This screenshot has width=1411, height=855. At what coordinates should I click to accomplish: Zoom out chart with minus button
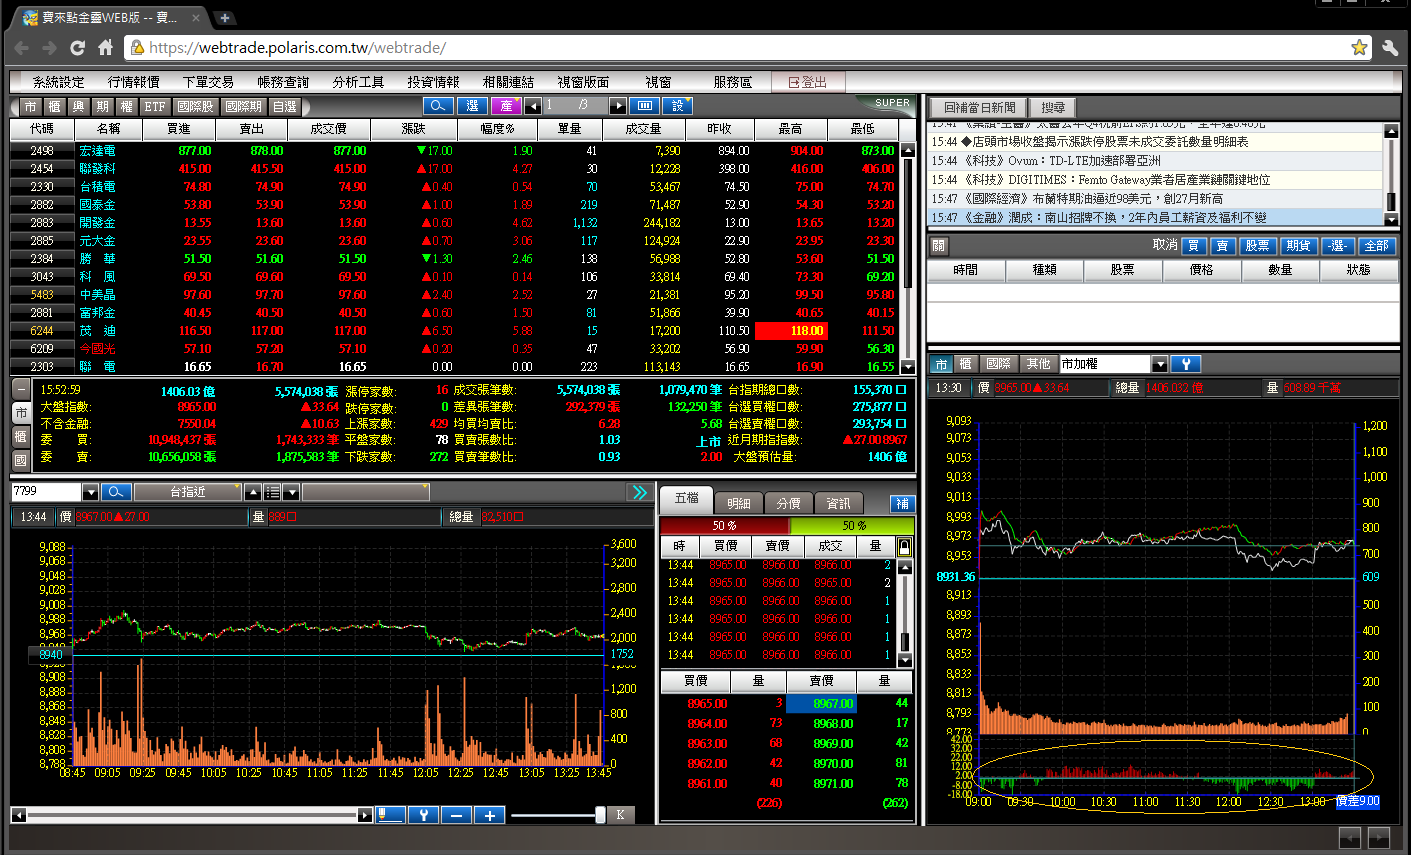point(456,815)
